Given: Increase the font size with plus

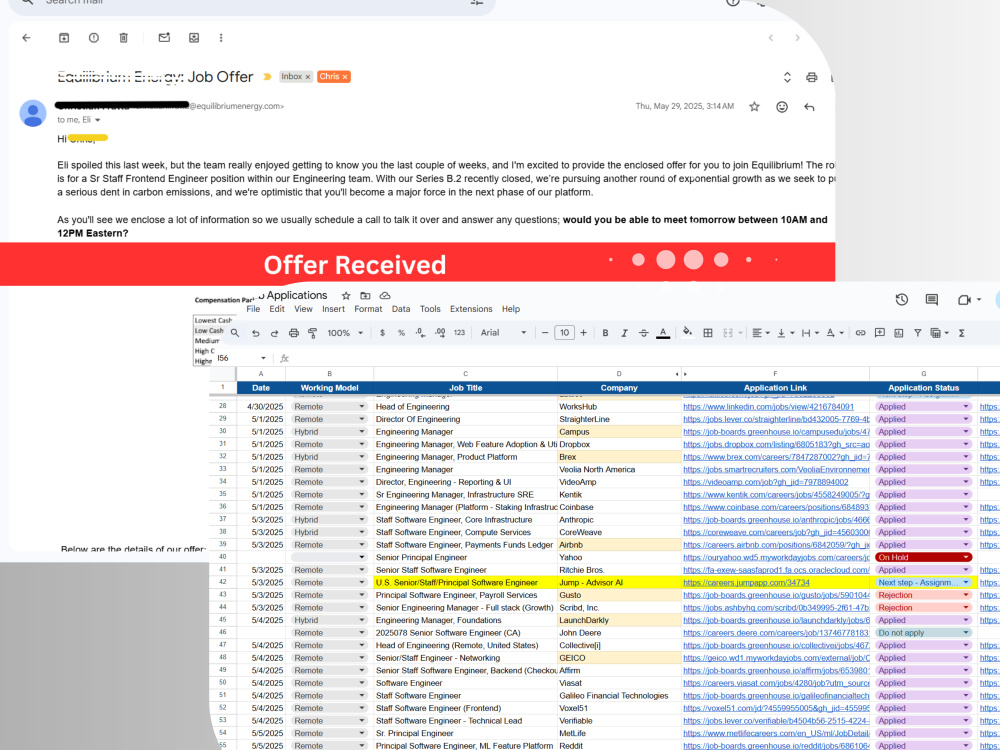Looking at the screenshot, I should (583, 333).
